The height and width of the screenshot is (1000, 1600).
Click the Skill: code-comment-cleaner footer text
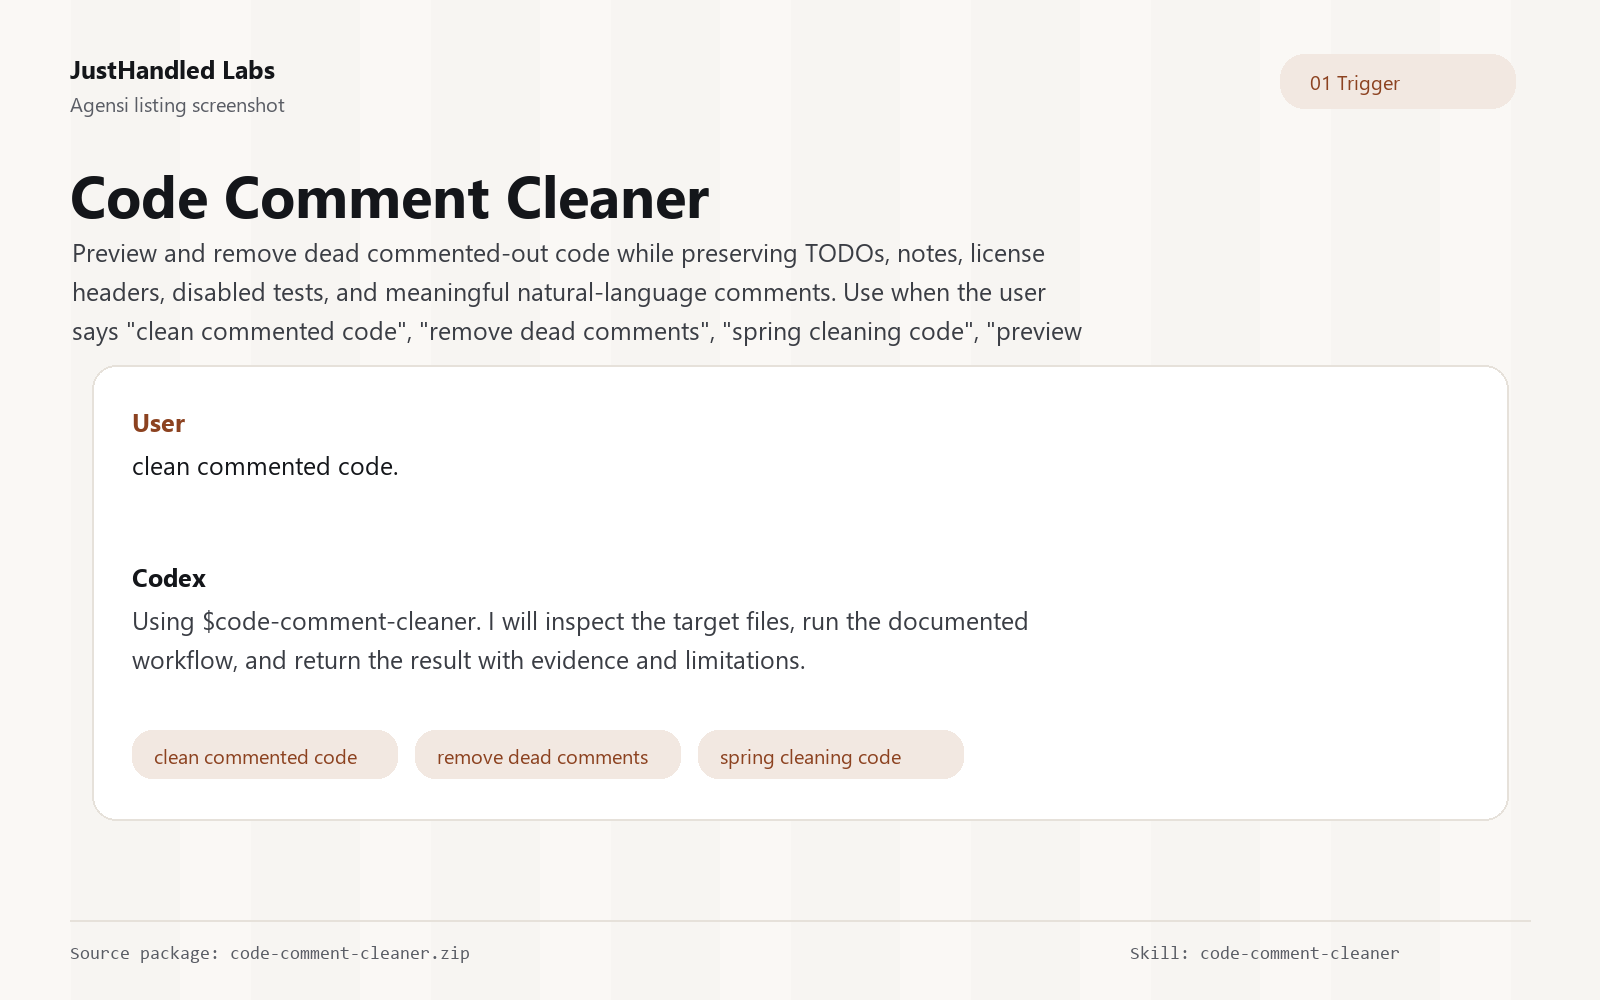click(x=1265, y=953)
